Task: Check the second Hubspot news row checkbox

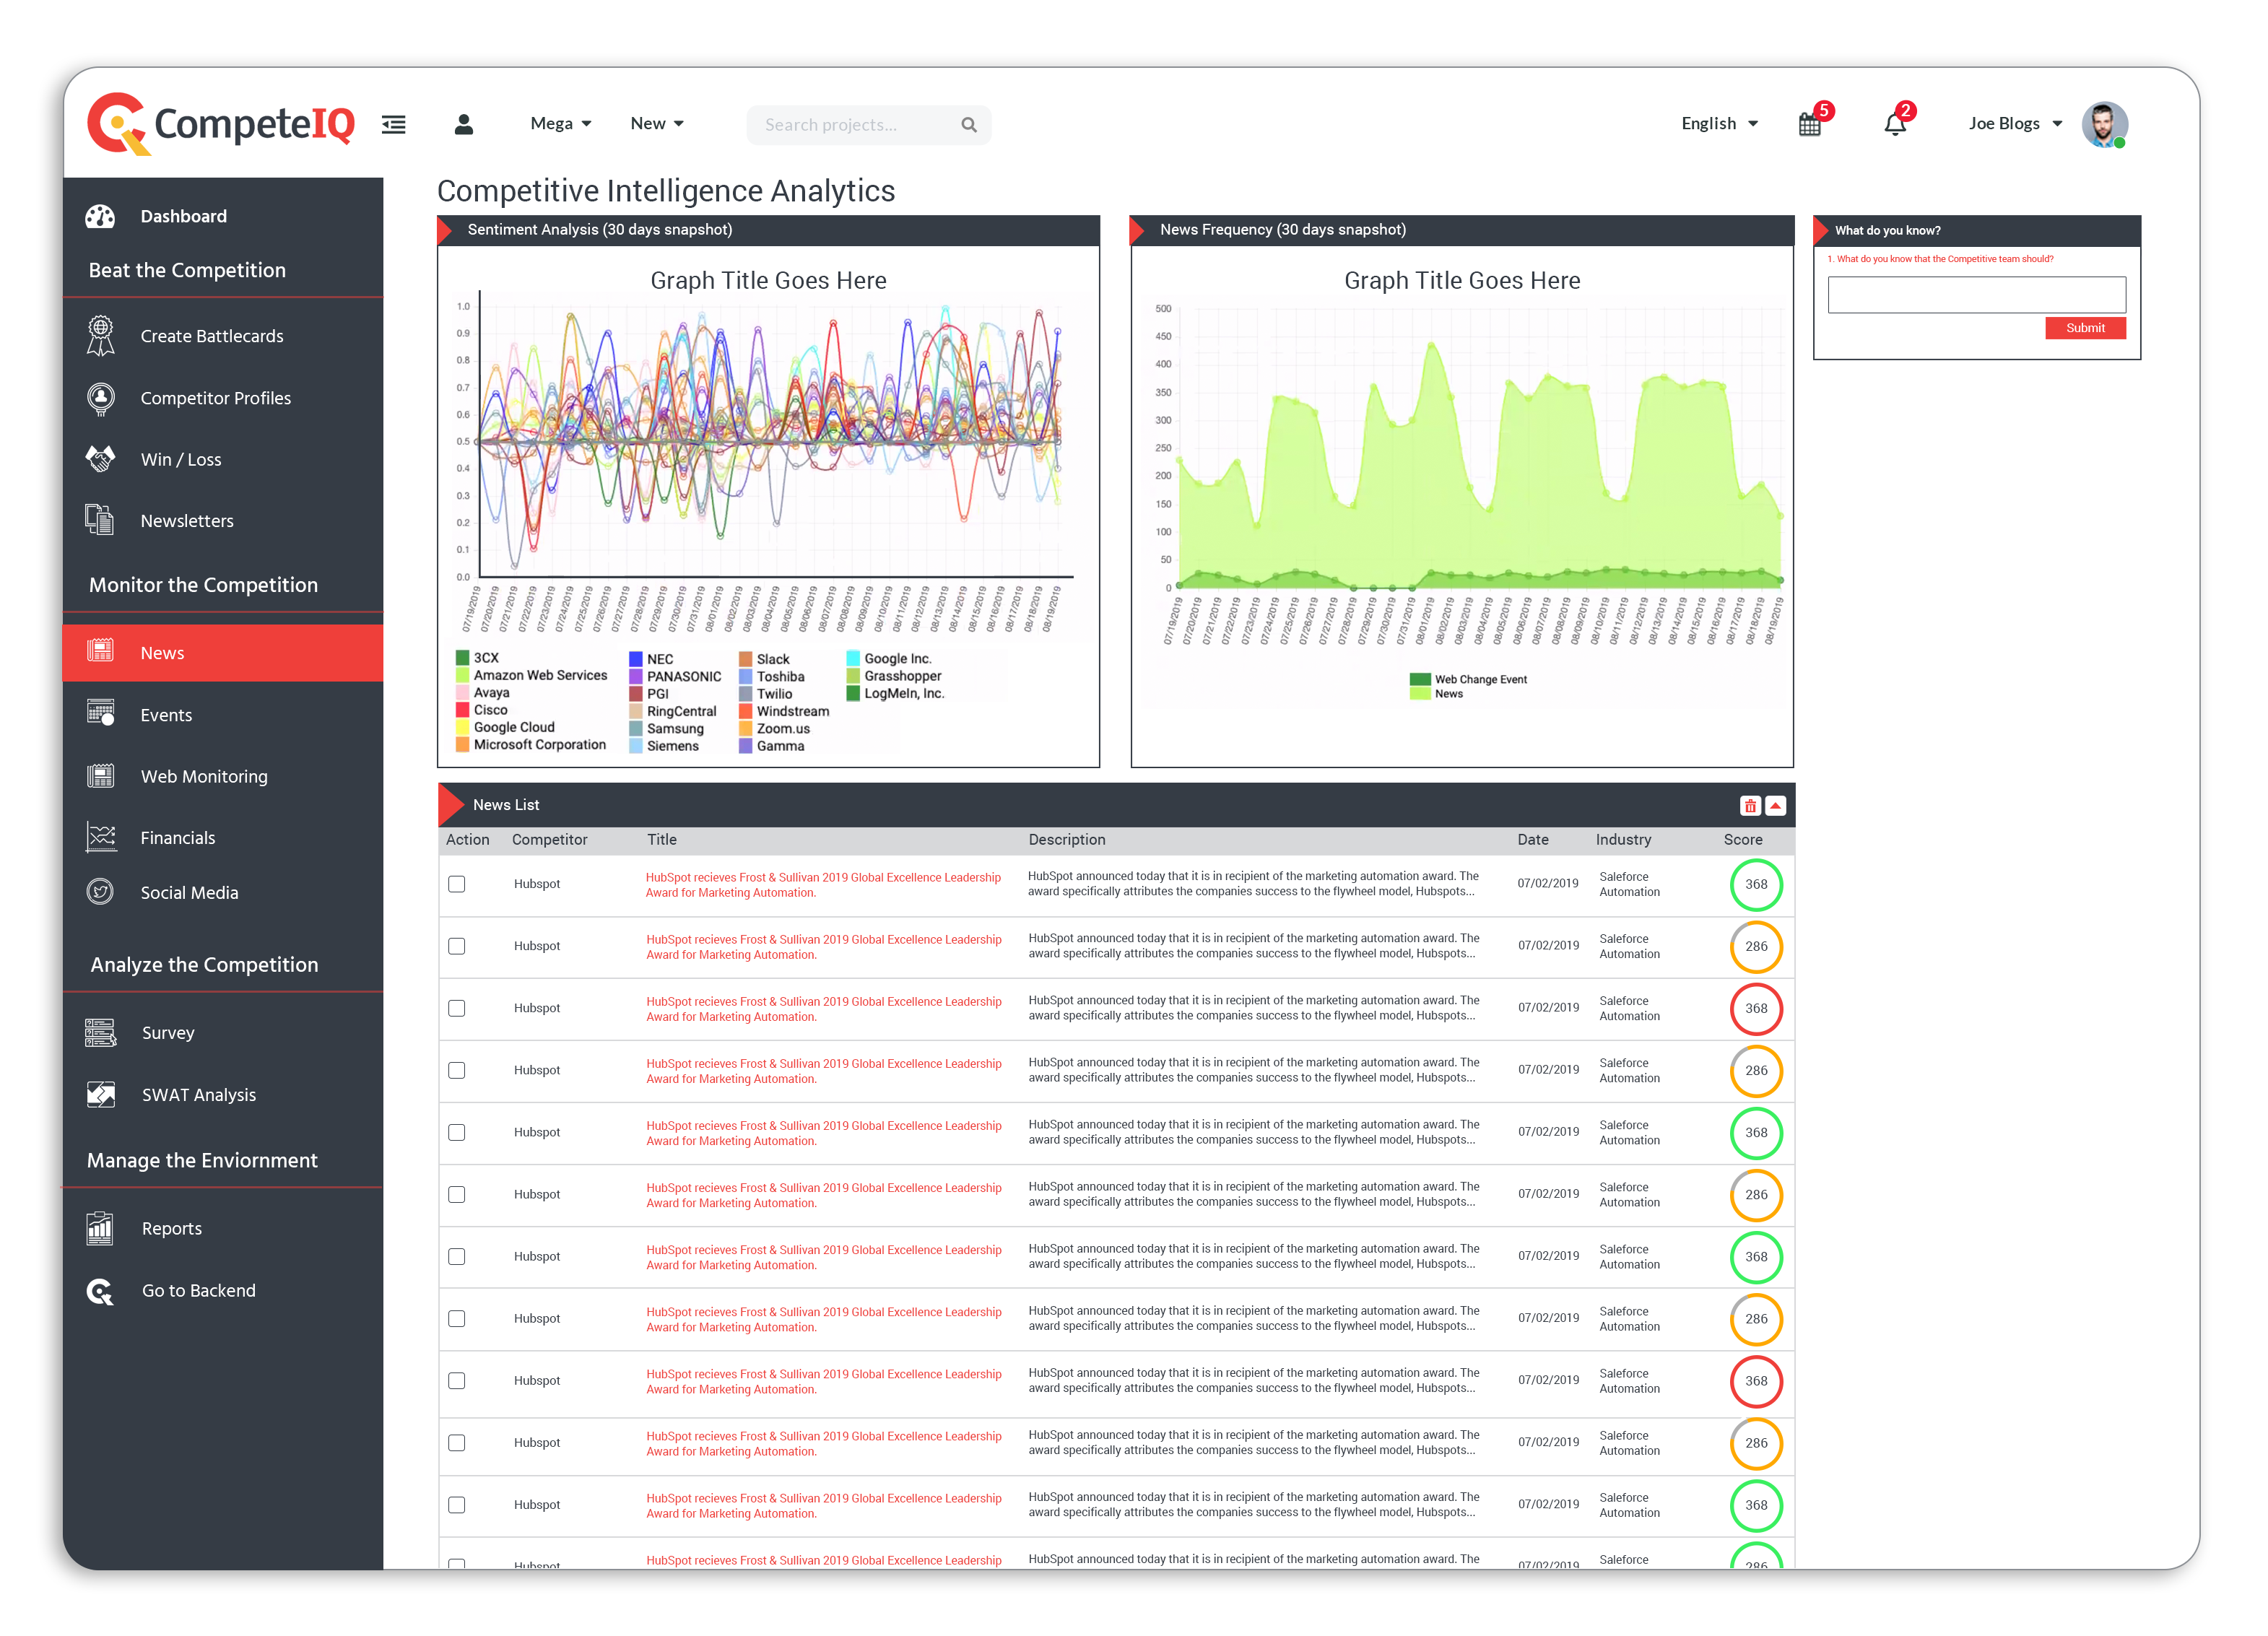Action: 457,946
